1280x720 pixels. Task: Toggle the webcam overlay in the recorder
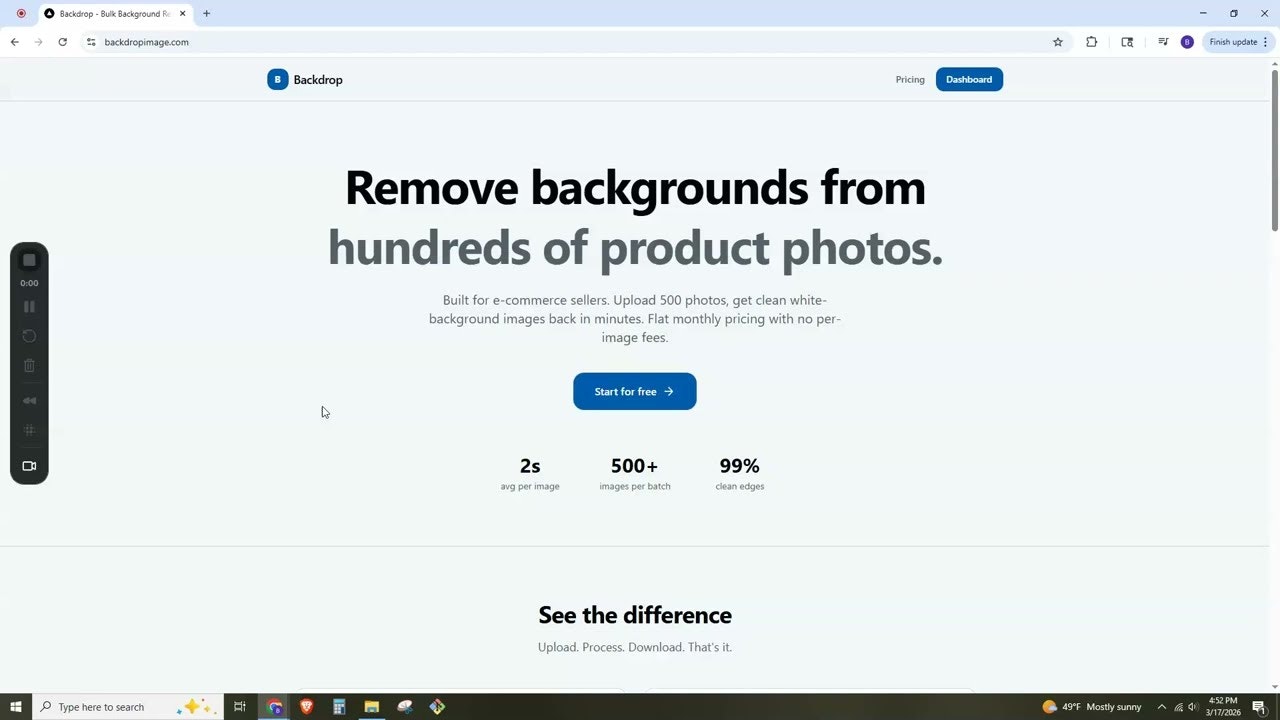pos(29,465)
